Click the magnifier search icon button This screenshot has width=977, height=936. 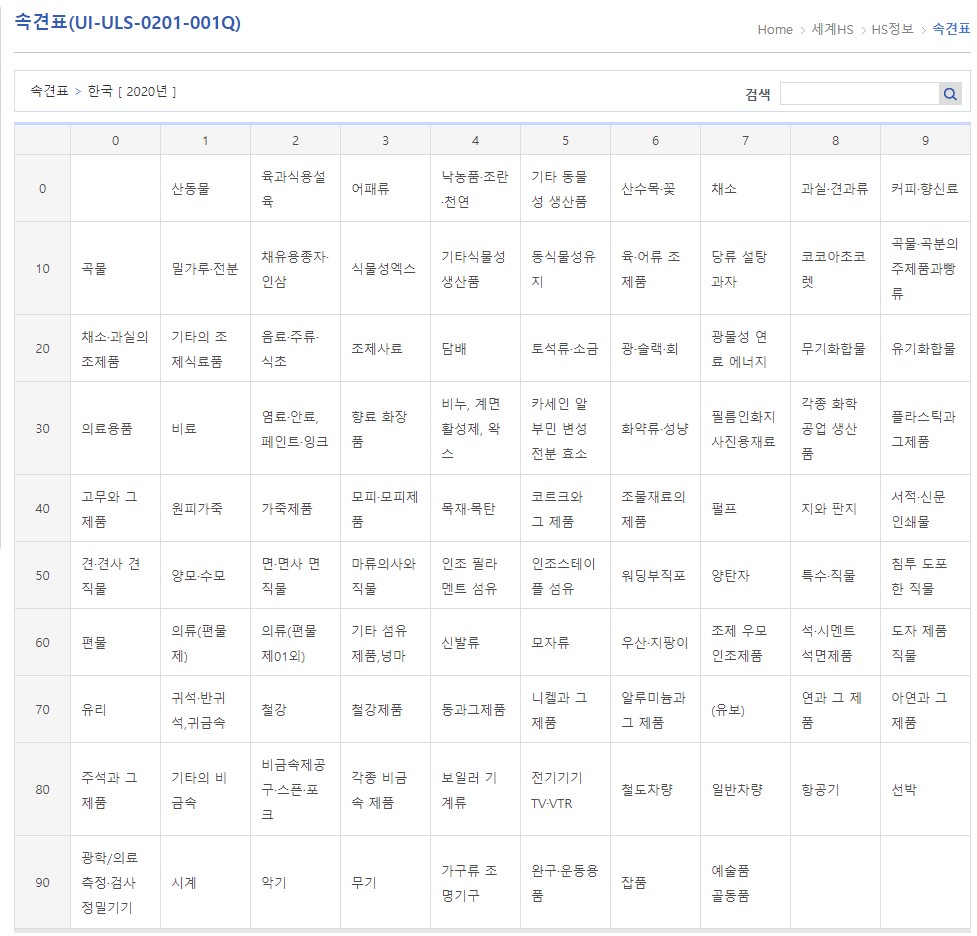tap(950, 94)
